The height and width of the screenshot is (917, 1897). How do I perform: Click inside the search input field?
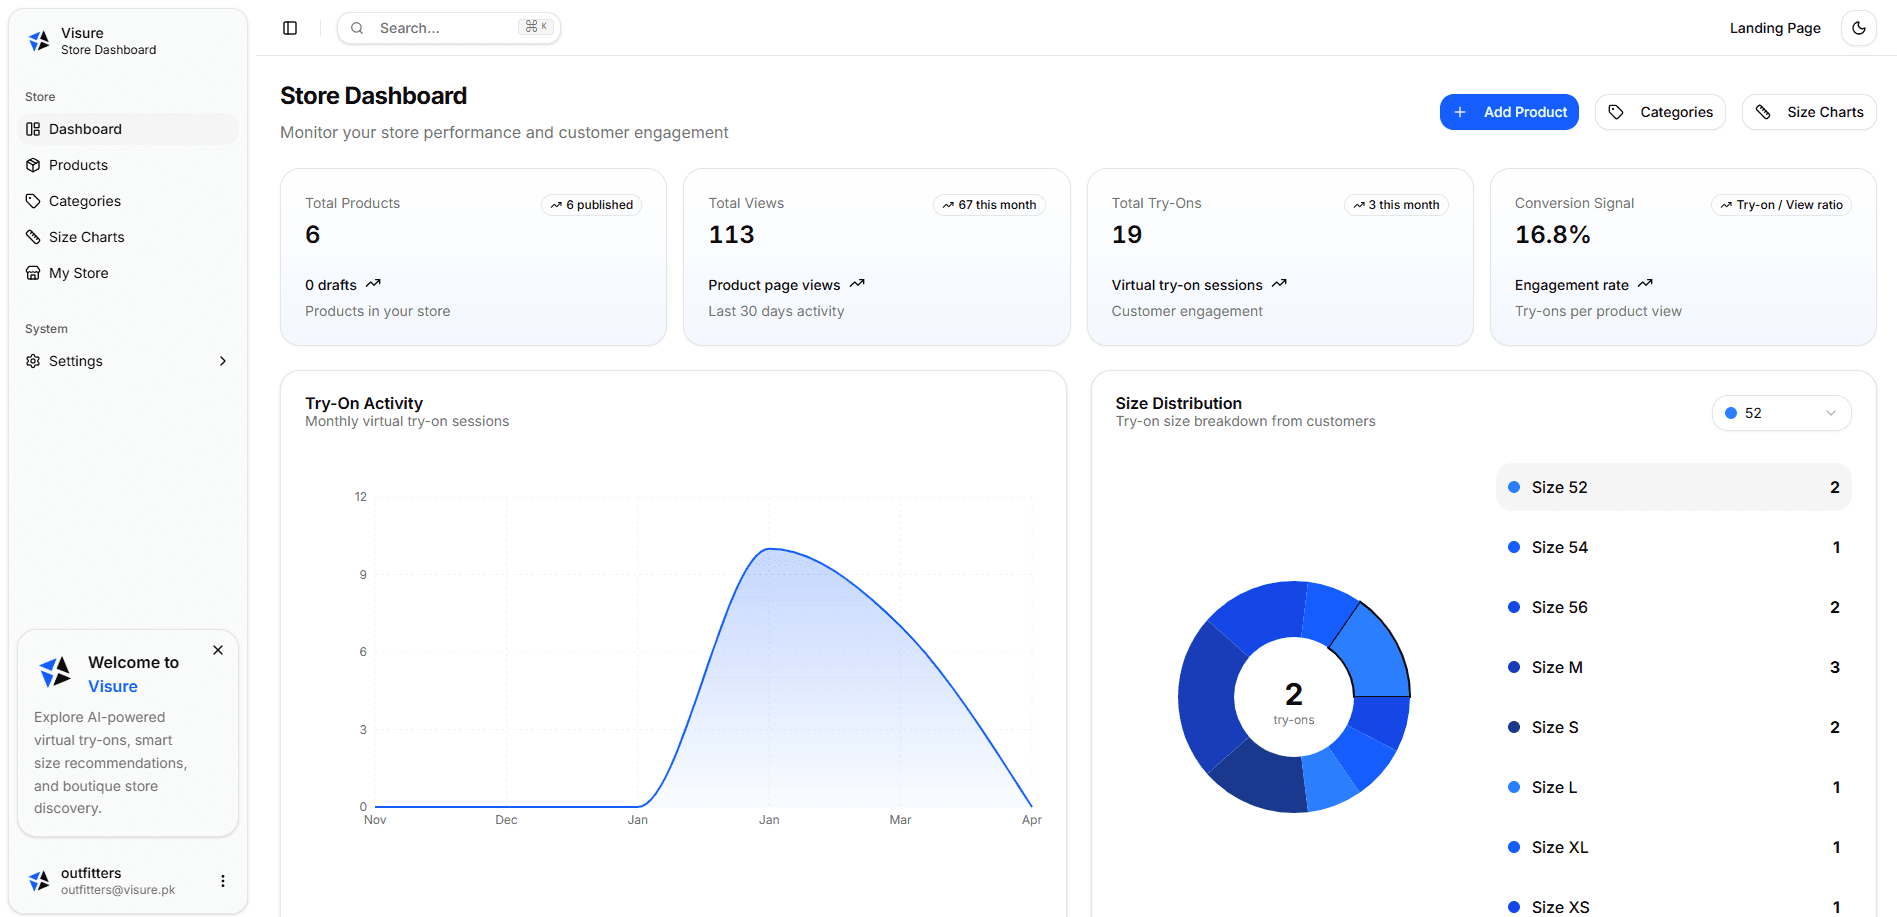tap(440, 27)
